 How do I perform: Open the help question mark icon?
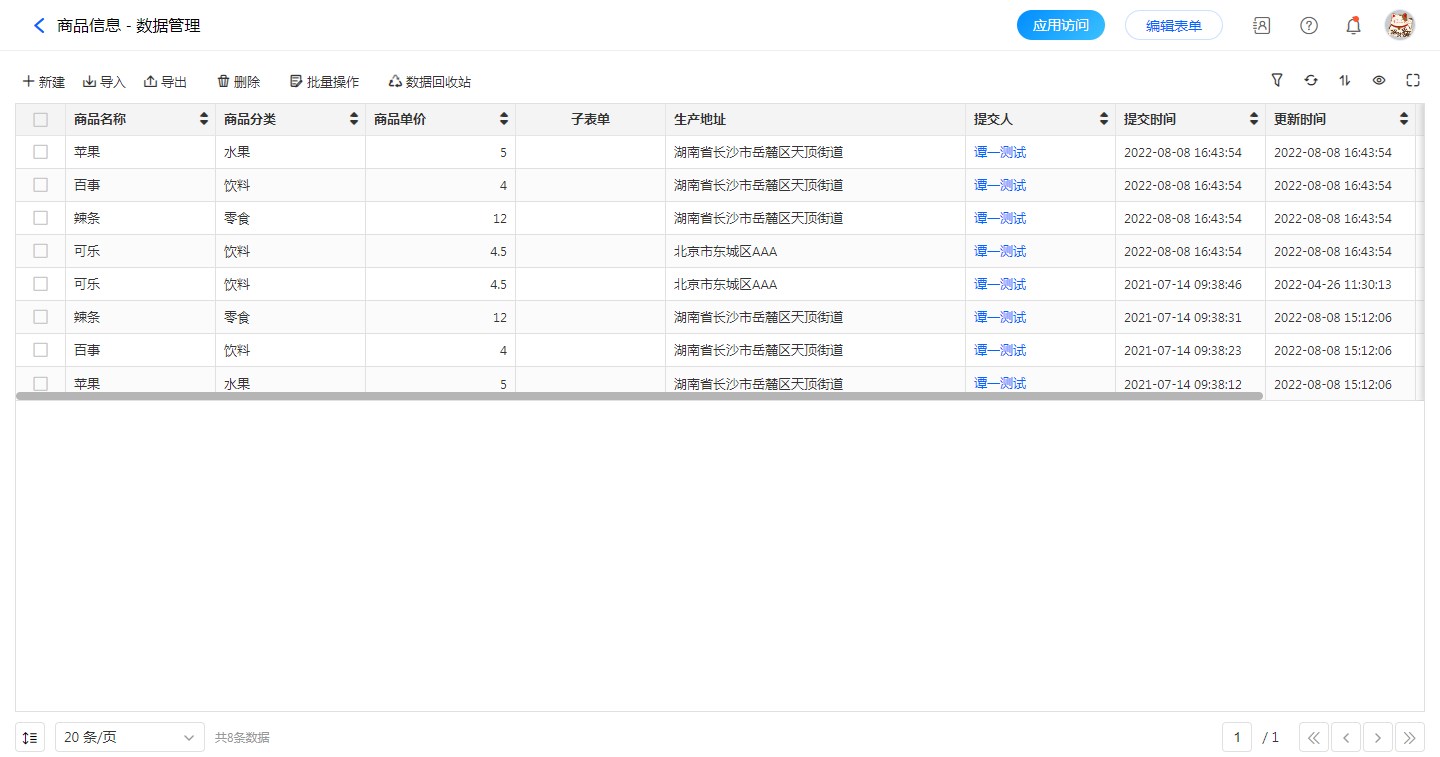pyautogui.click(x=1308, y=26)
